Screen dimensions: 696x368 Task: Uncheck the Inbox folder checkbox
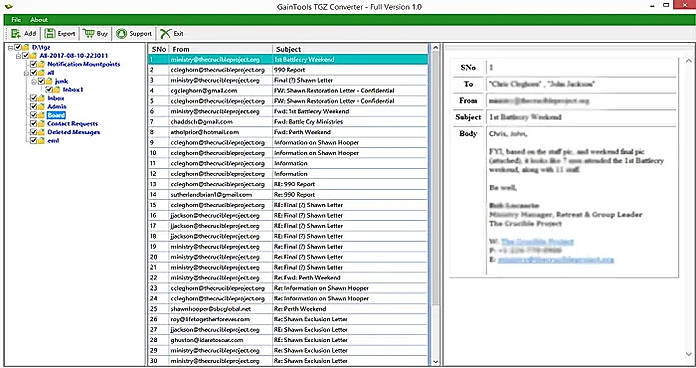point(33,98)
